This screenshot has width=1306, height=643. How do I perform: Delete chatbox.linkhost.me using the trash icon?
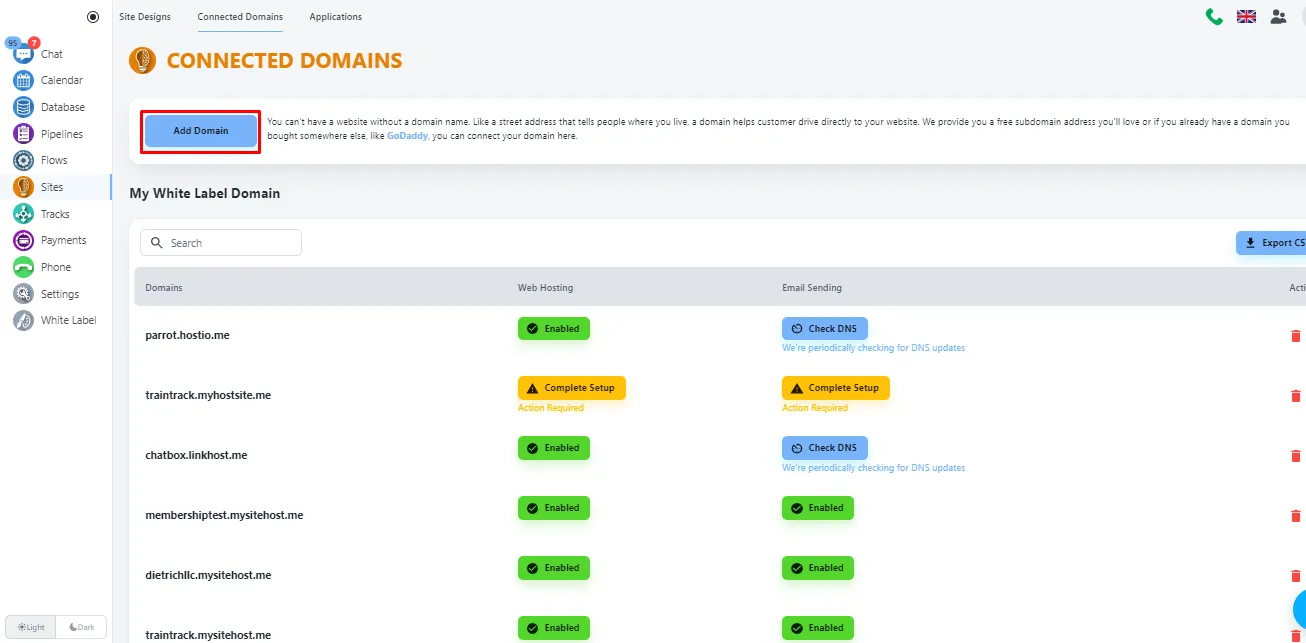point(1296,456)
